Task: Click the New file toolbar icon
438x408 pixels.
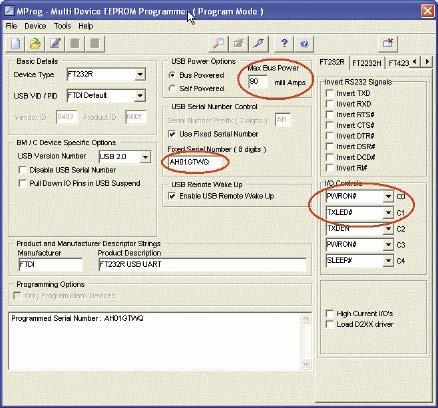Action: [x=16, y=43]
